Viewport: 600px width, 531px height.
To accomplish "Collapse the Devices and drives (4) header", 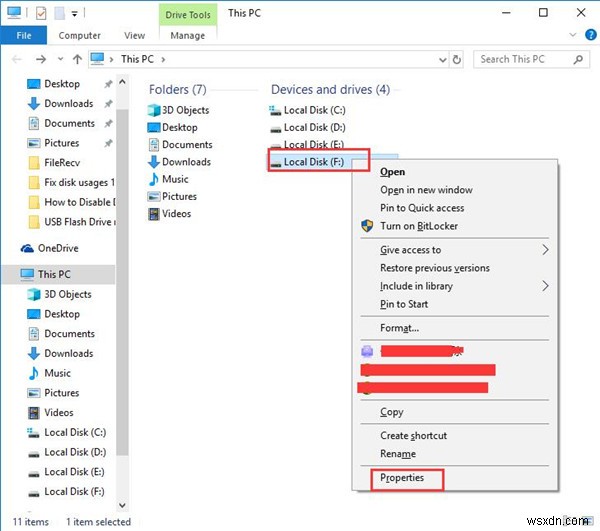I will coord(330,90).
